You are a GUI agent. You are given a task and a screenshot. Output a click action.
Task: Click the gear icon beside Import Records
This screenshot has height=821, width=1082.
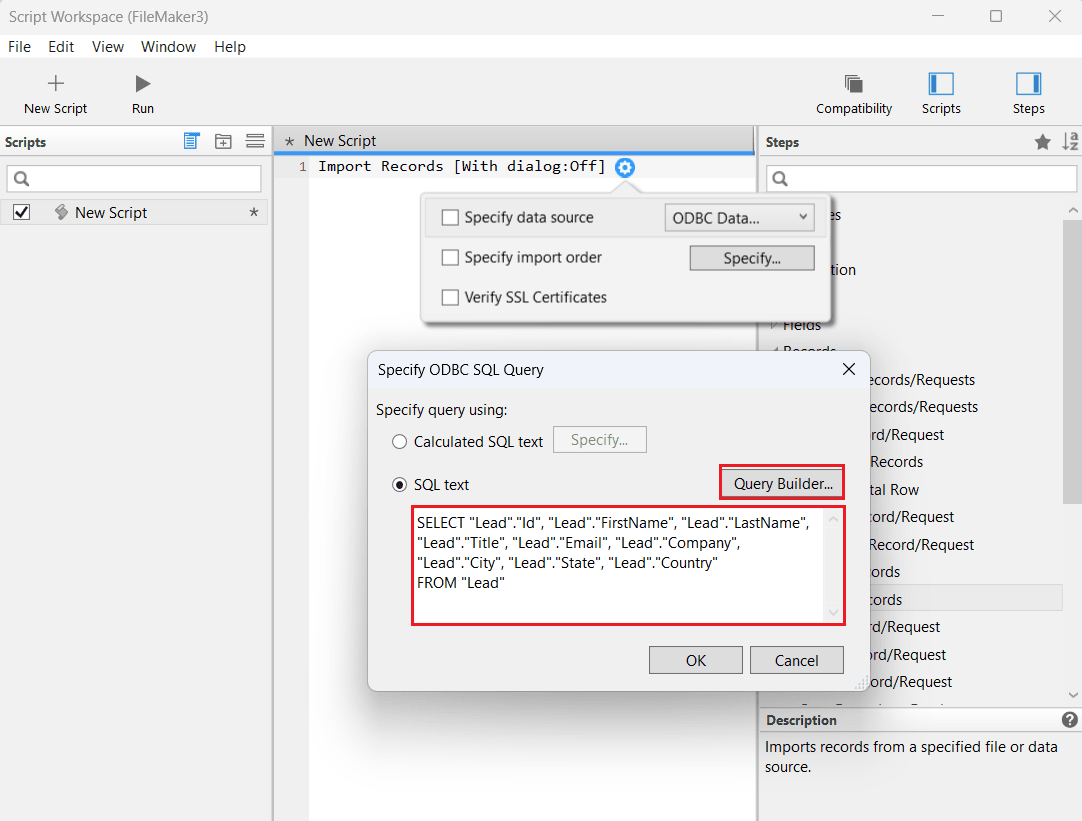625,167
